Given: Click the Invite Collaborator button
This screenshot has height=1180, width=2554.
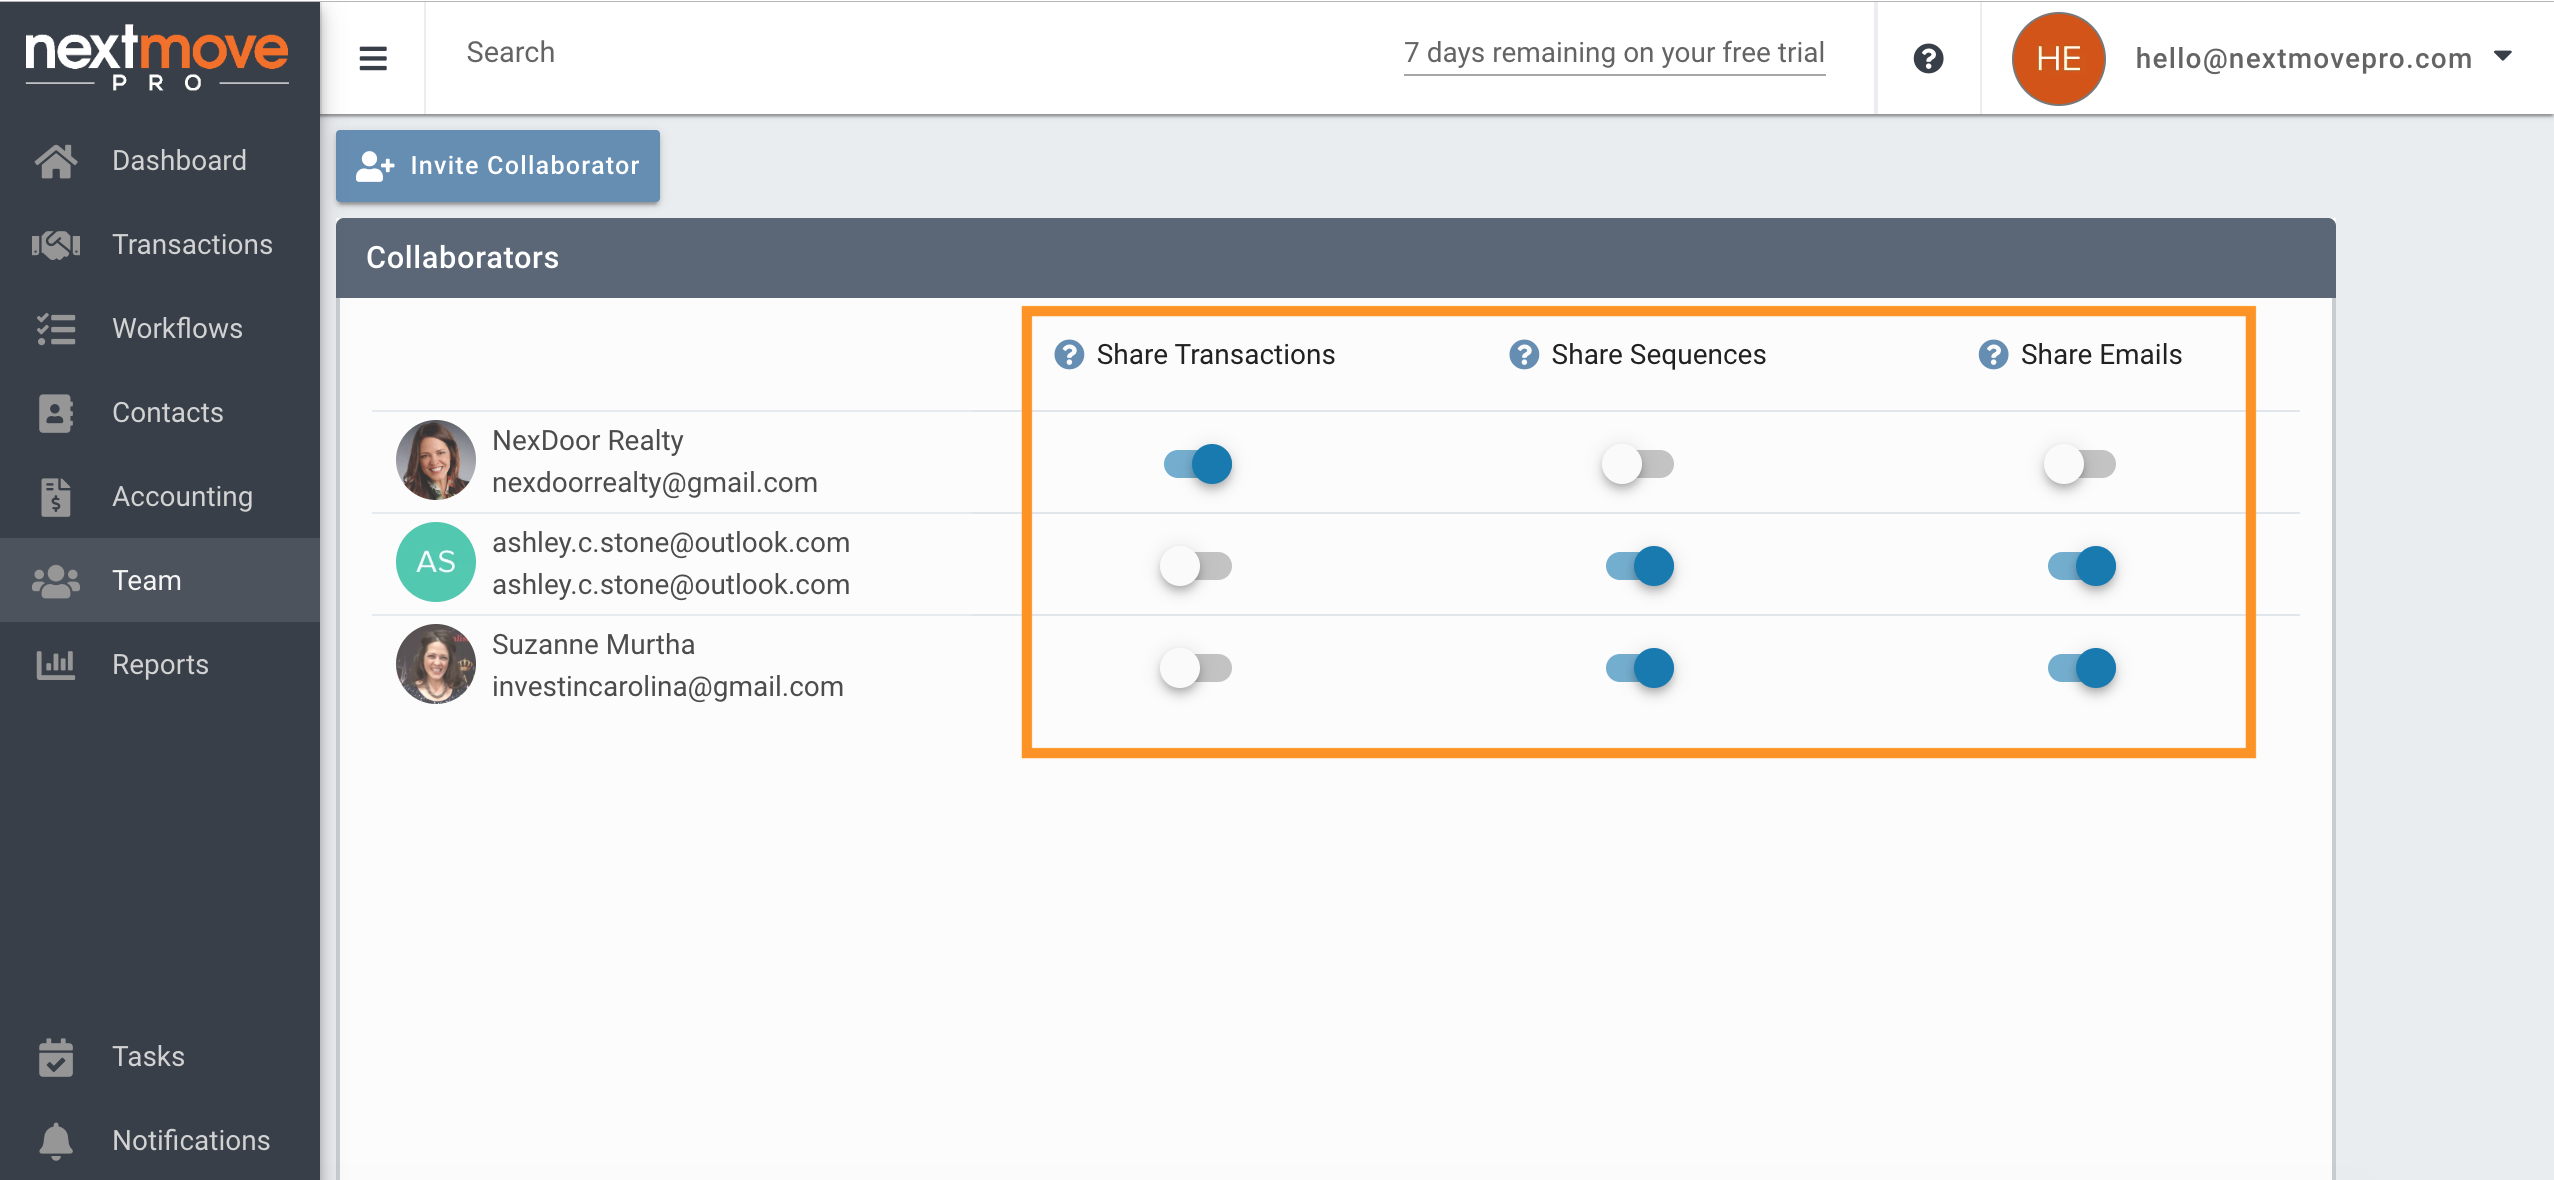Looking at the screenshot, I should coord(498,166).
